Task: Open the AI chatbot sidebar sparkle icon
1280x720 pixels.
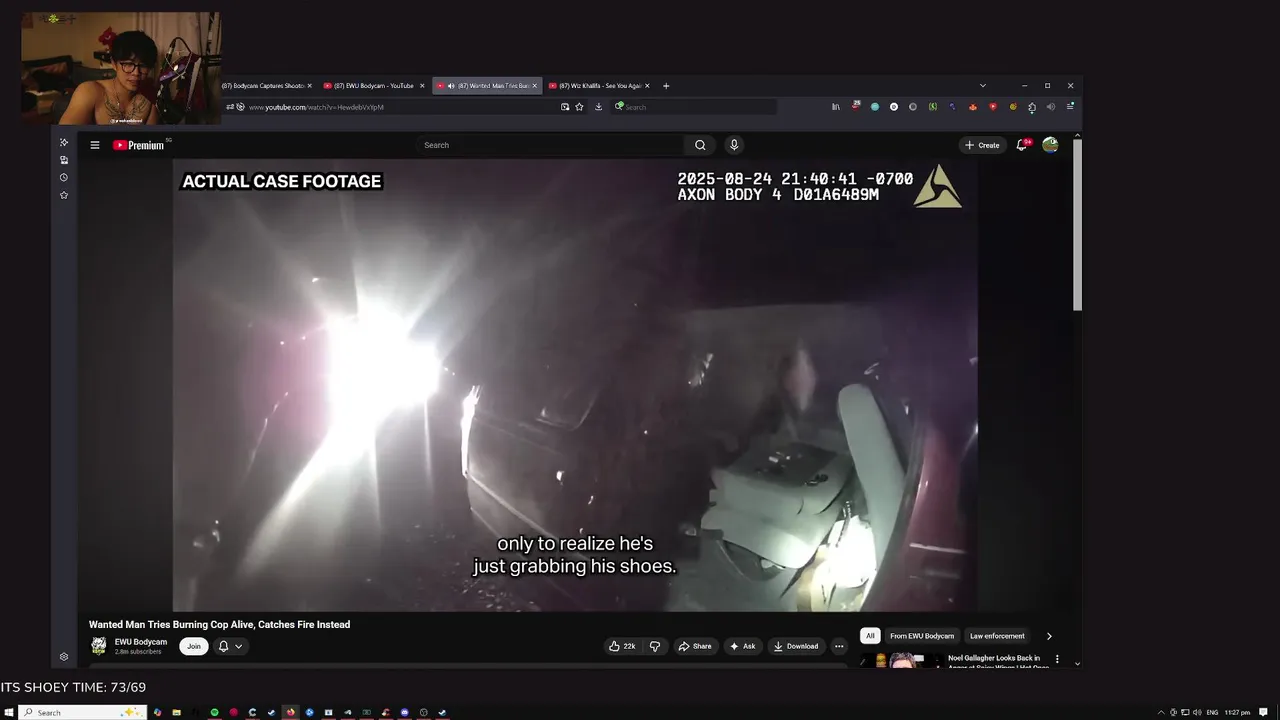Action: (x=64, y=142)
